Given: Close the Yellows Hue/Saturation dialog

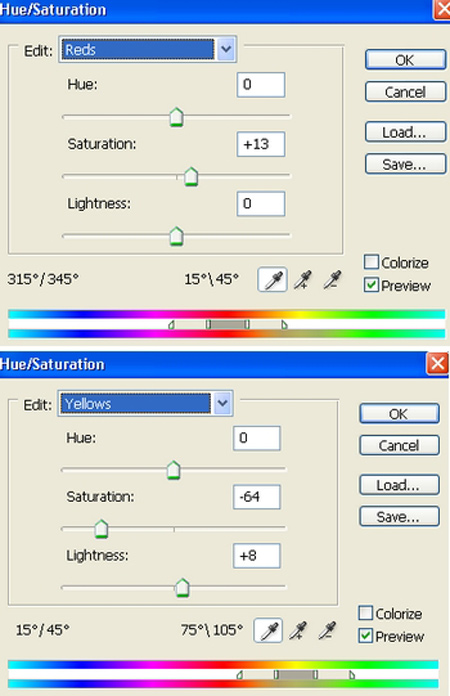Looking at the screenshot, I should coord(437,364).
